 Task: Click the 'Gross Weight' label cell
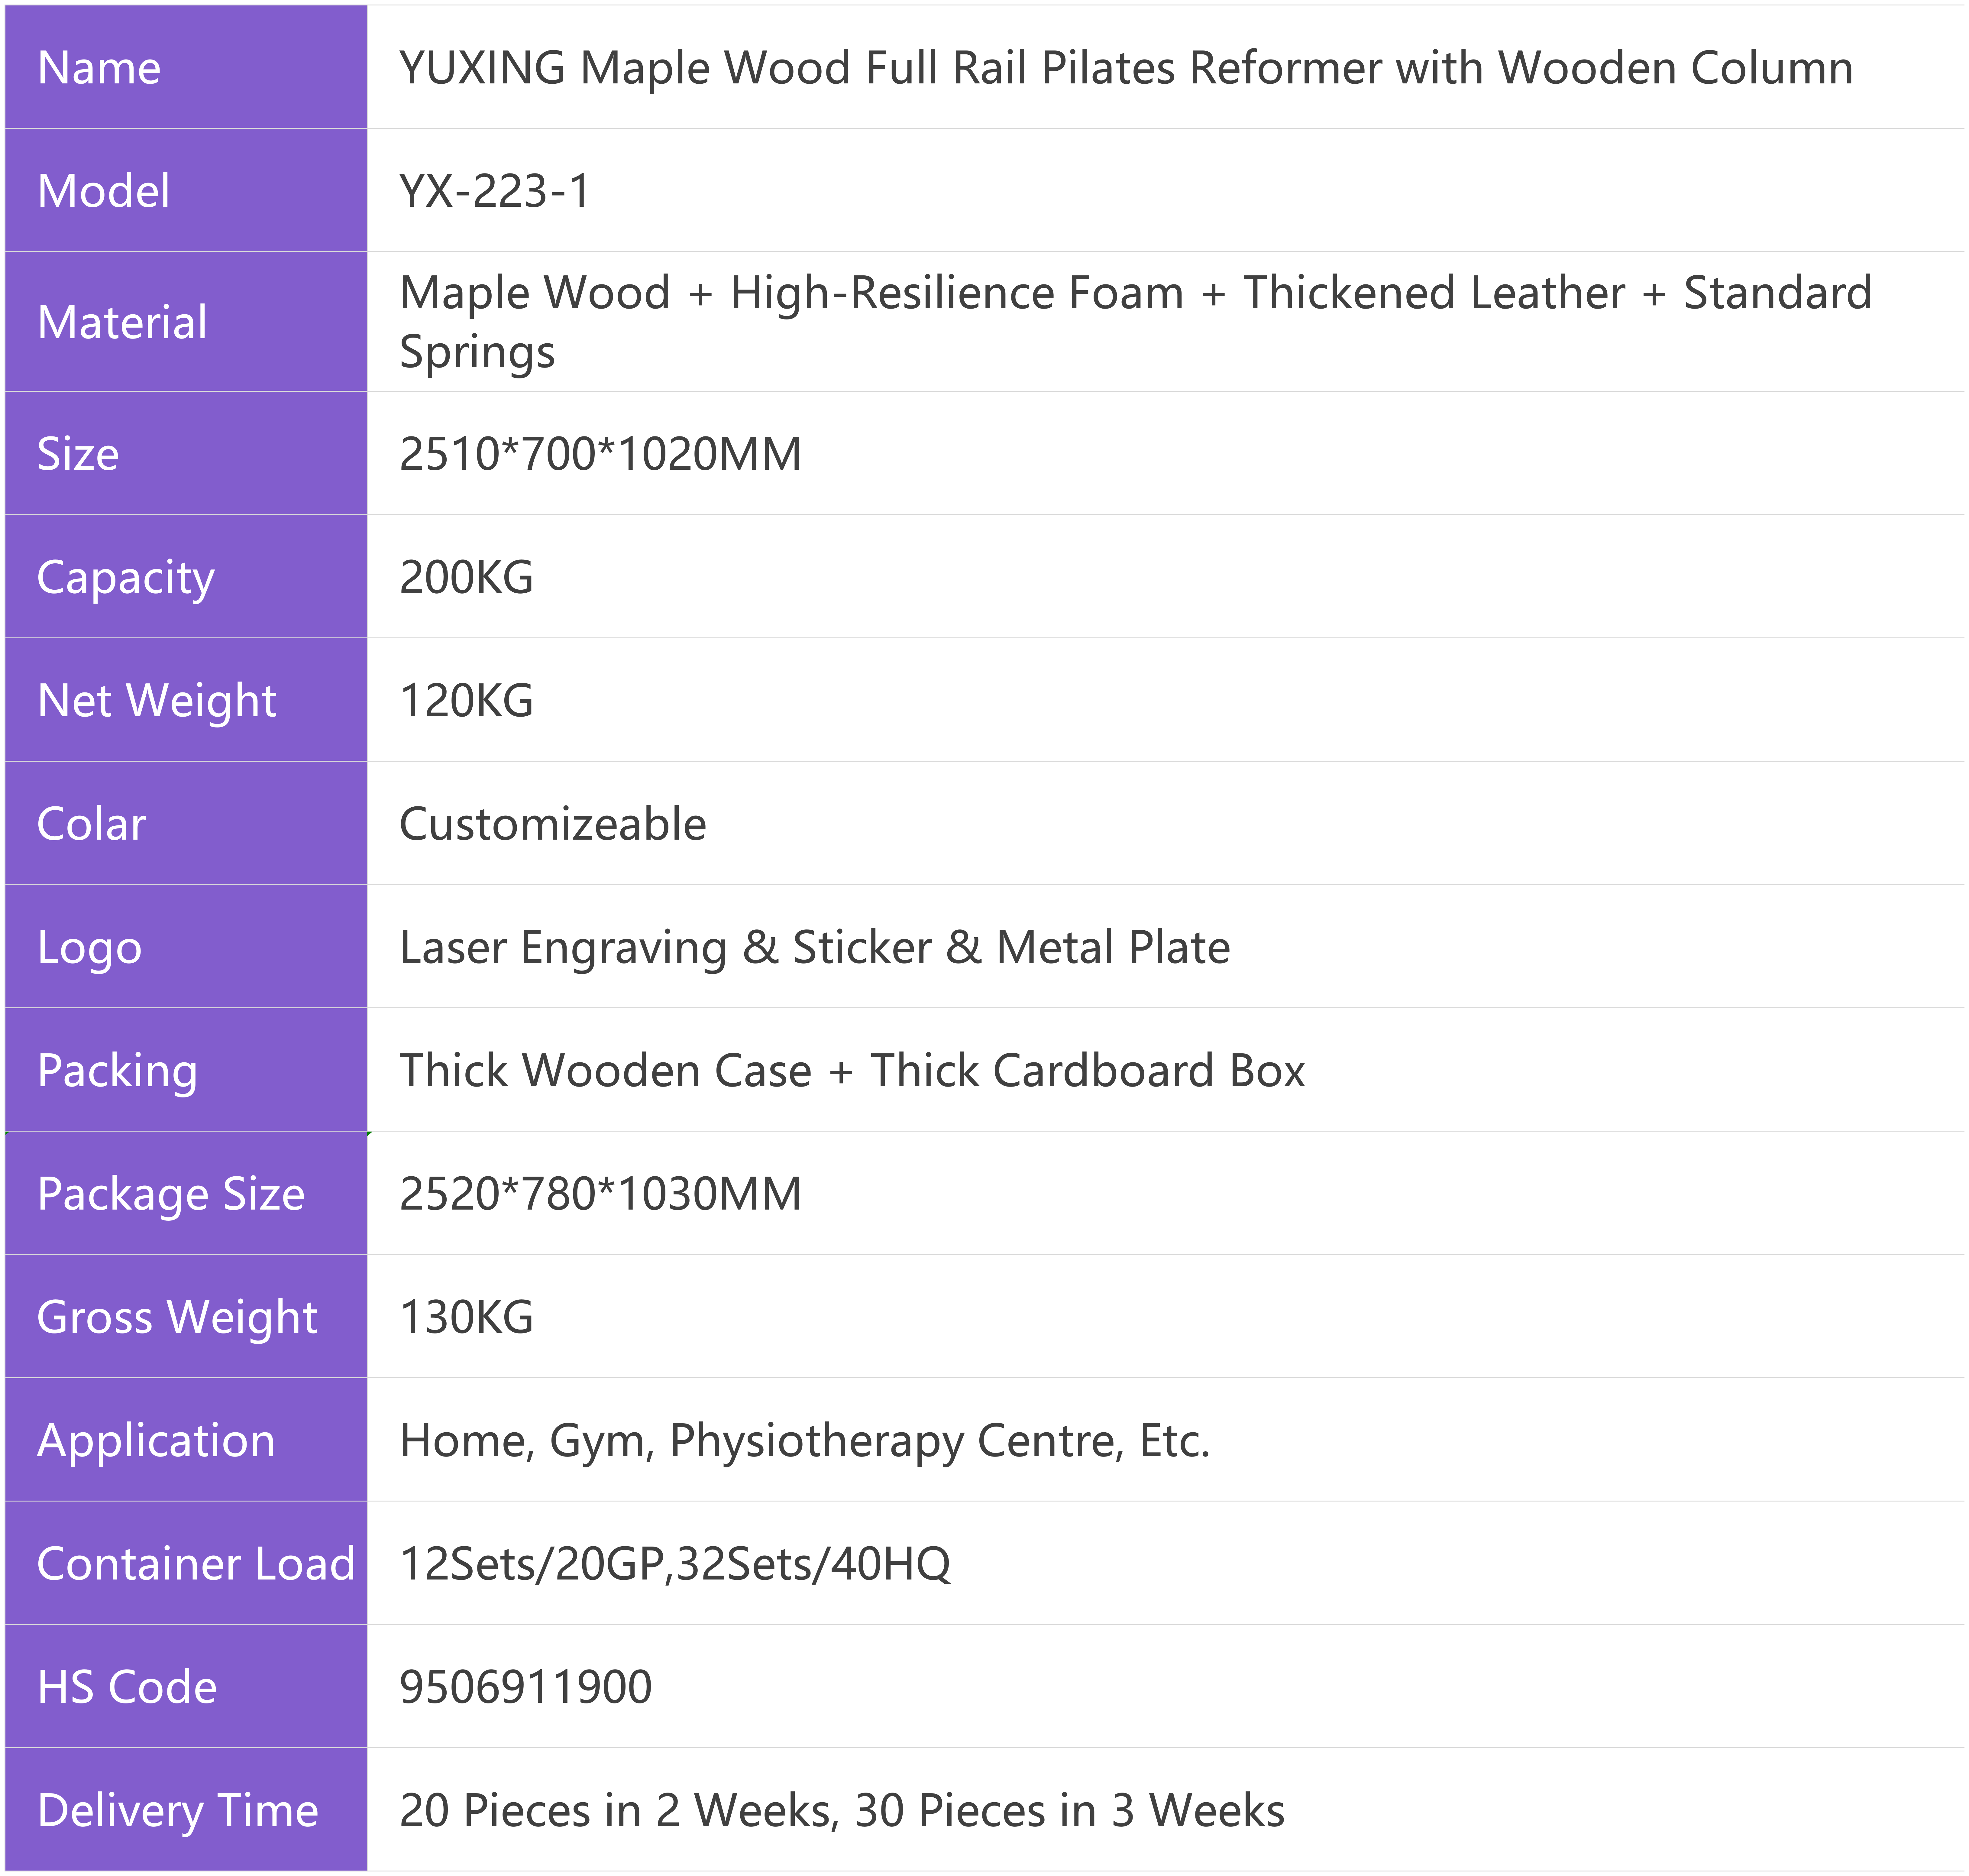click(186, 1316)
